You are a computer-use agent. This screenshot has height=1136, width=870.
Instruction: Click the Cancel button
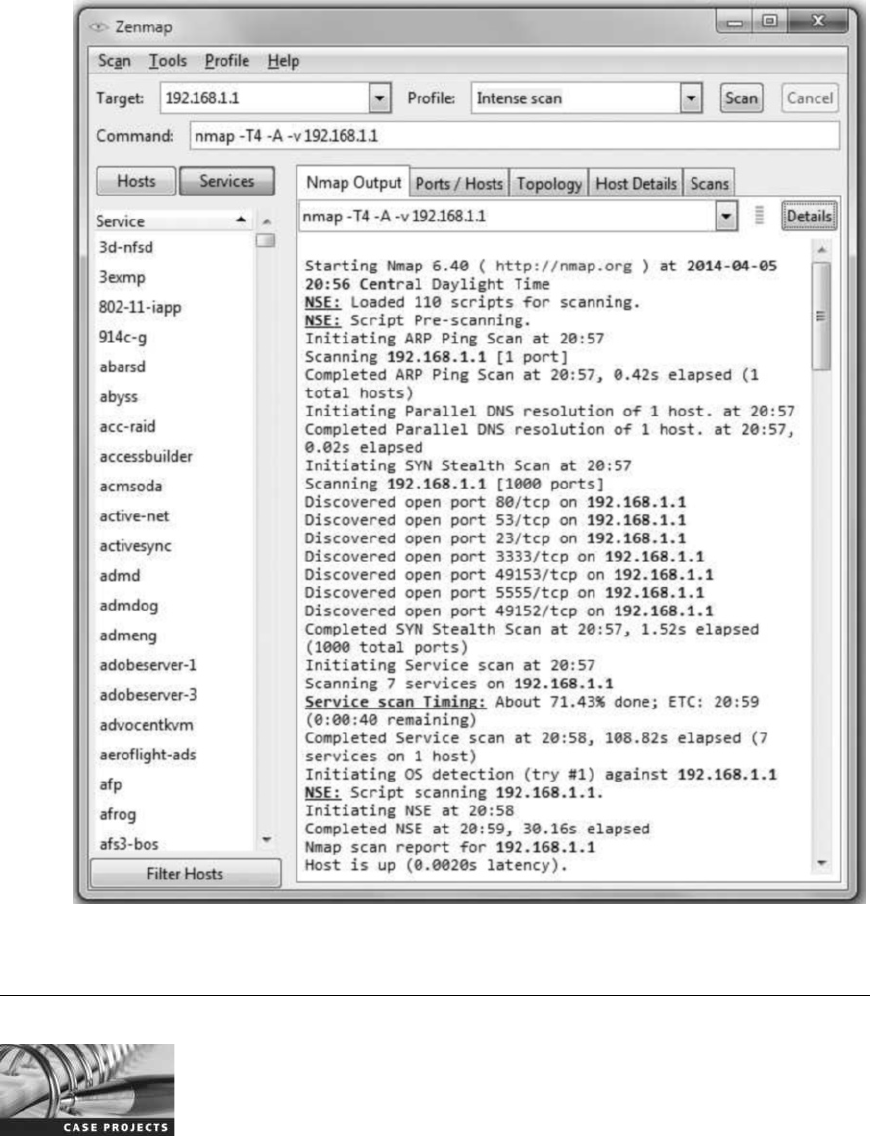809,98
